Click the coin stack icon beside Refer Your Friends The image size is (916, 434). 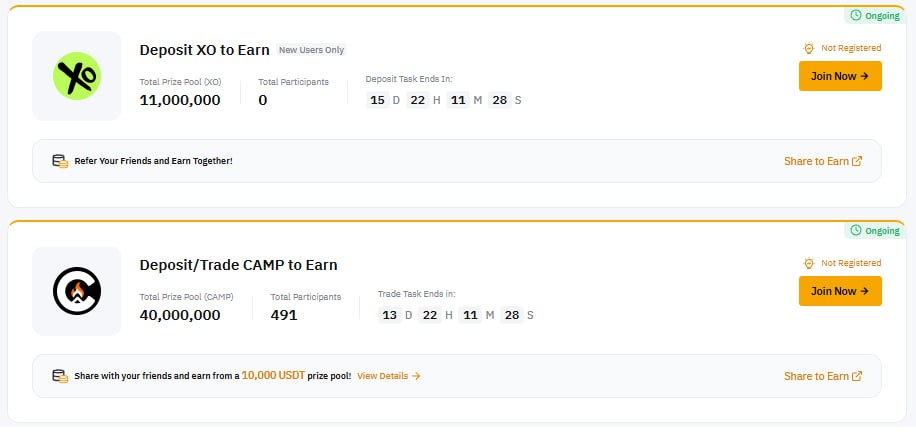tap(60, 161)
